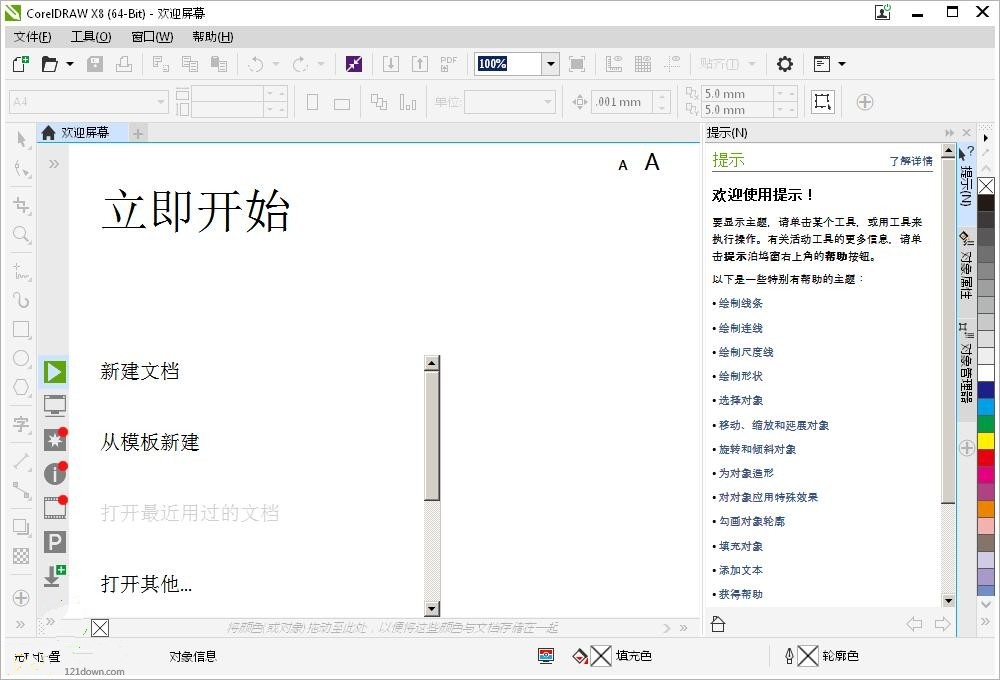Click the Import icon in toolbar
This screenshot has height=680, width=1000.
point(390,64)
